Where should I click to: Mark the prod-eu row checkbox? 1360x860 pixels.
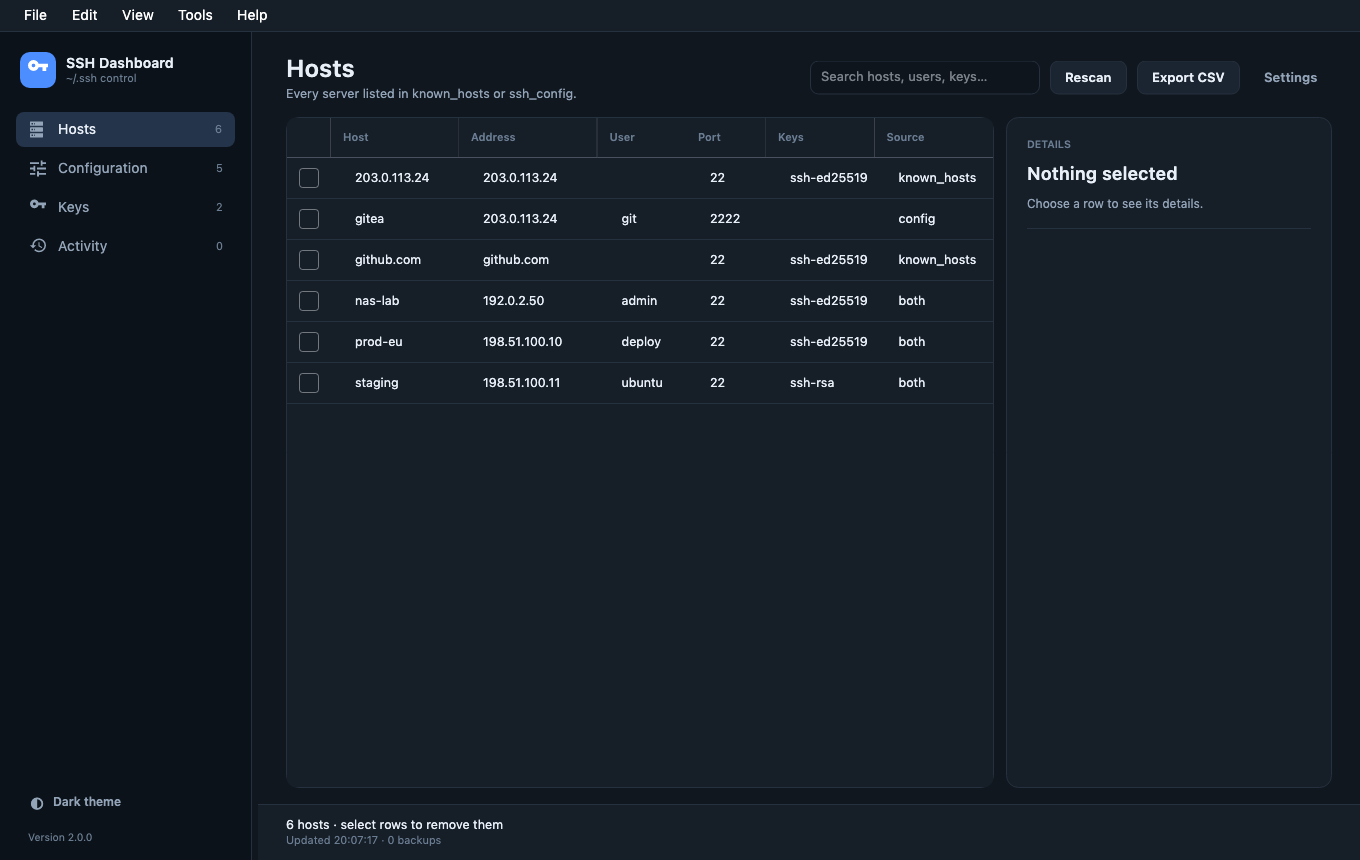coord(309,342)
